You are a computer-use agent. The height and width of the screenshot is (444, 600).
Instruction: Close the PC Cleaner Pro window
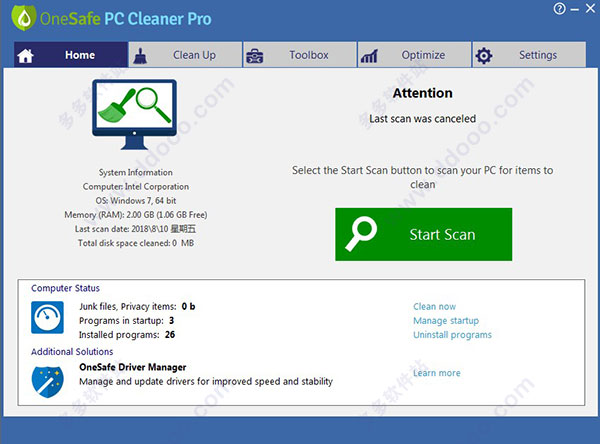pyautogui.click(x=590, y=8)
